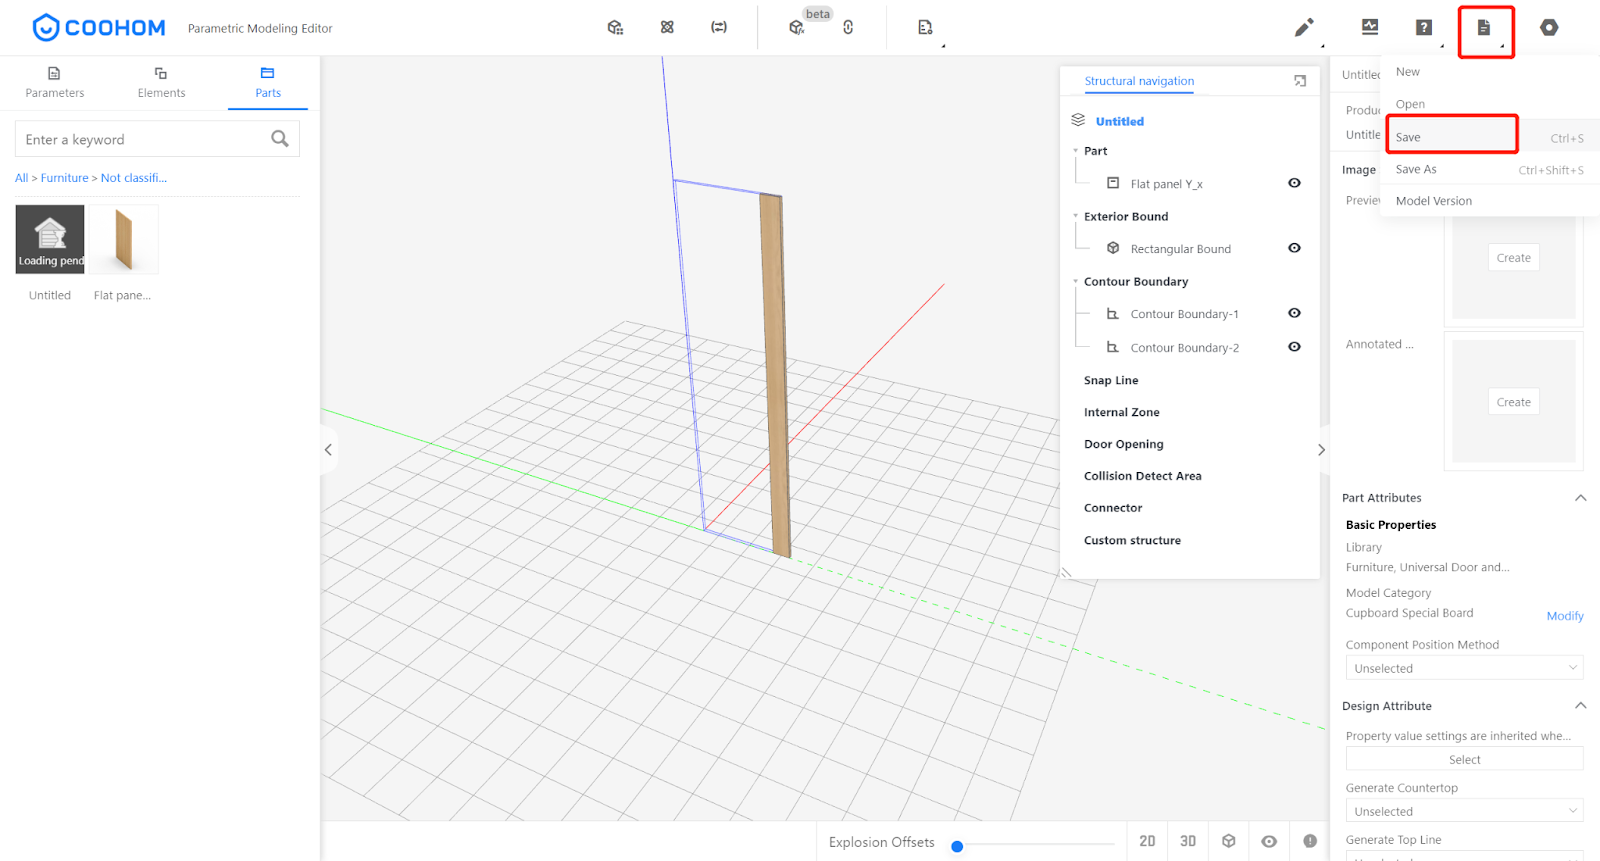Switch to 3D view mode
The image size is (1600, 861).
(x=1188, y=841)
